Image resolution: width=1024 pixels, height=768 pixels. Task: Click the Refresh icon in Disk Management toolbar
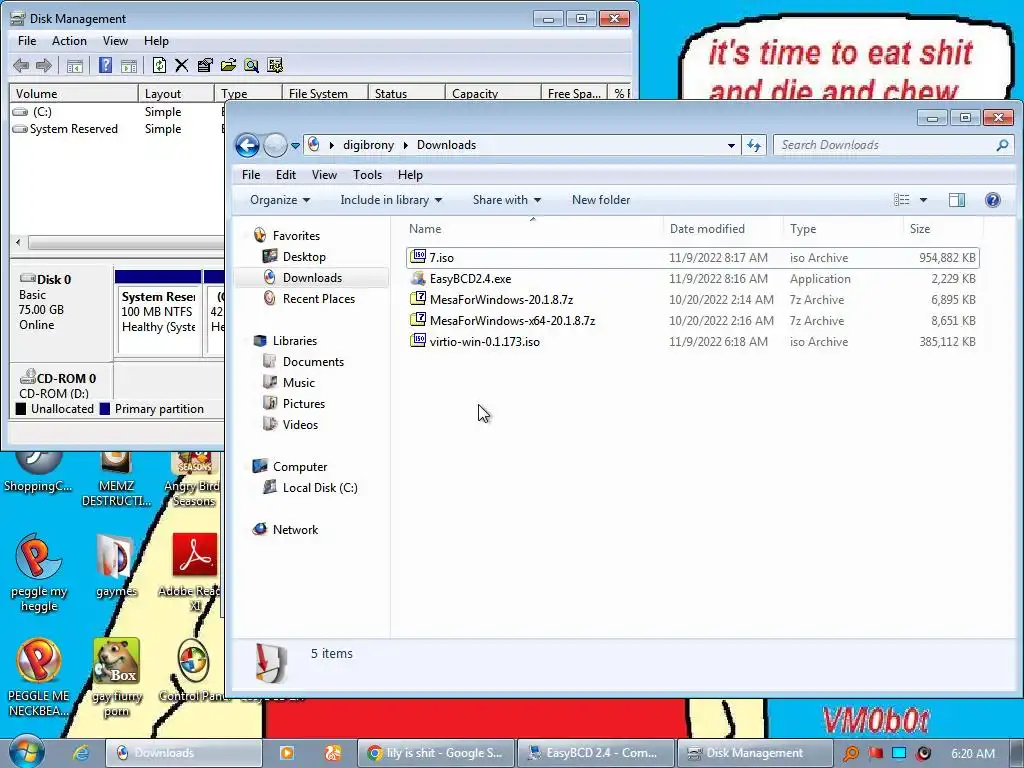click(159, 65)
